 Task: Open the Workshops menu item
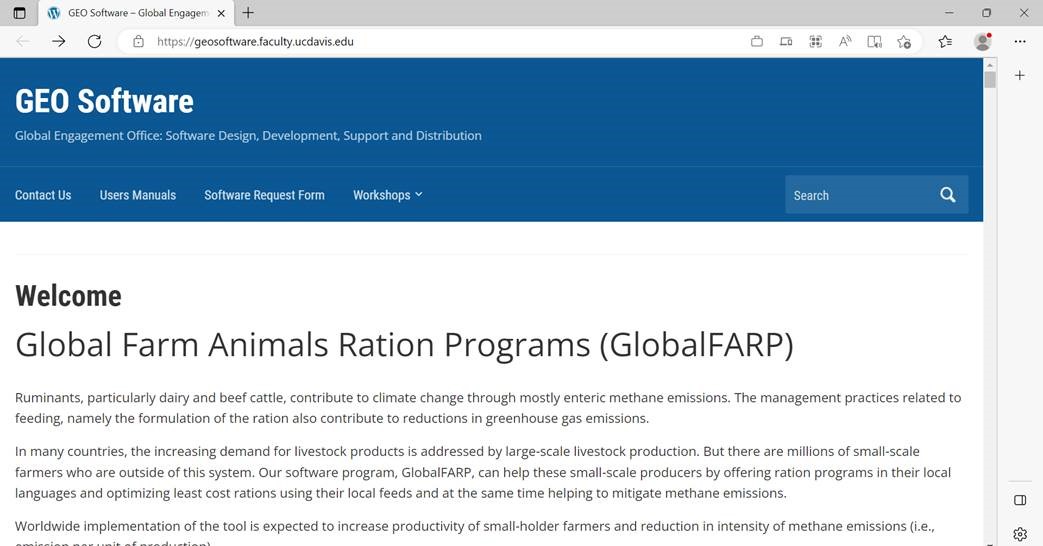tap(382, 195)
